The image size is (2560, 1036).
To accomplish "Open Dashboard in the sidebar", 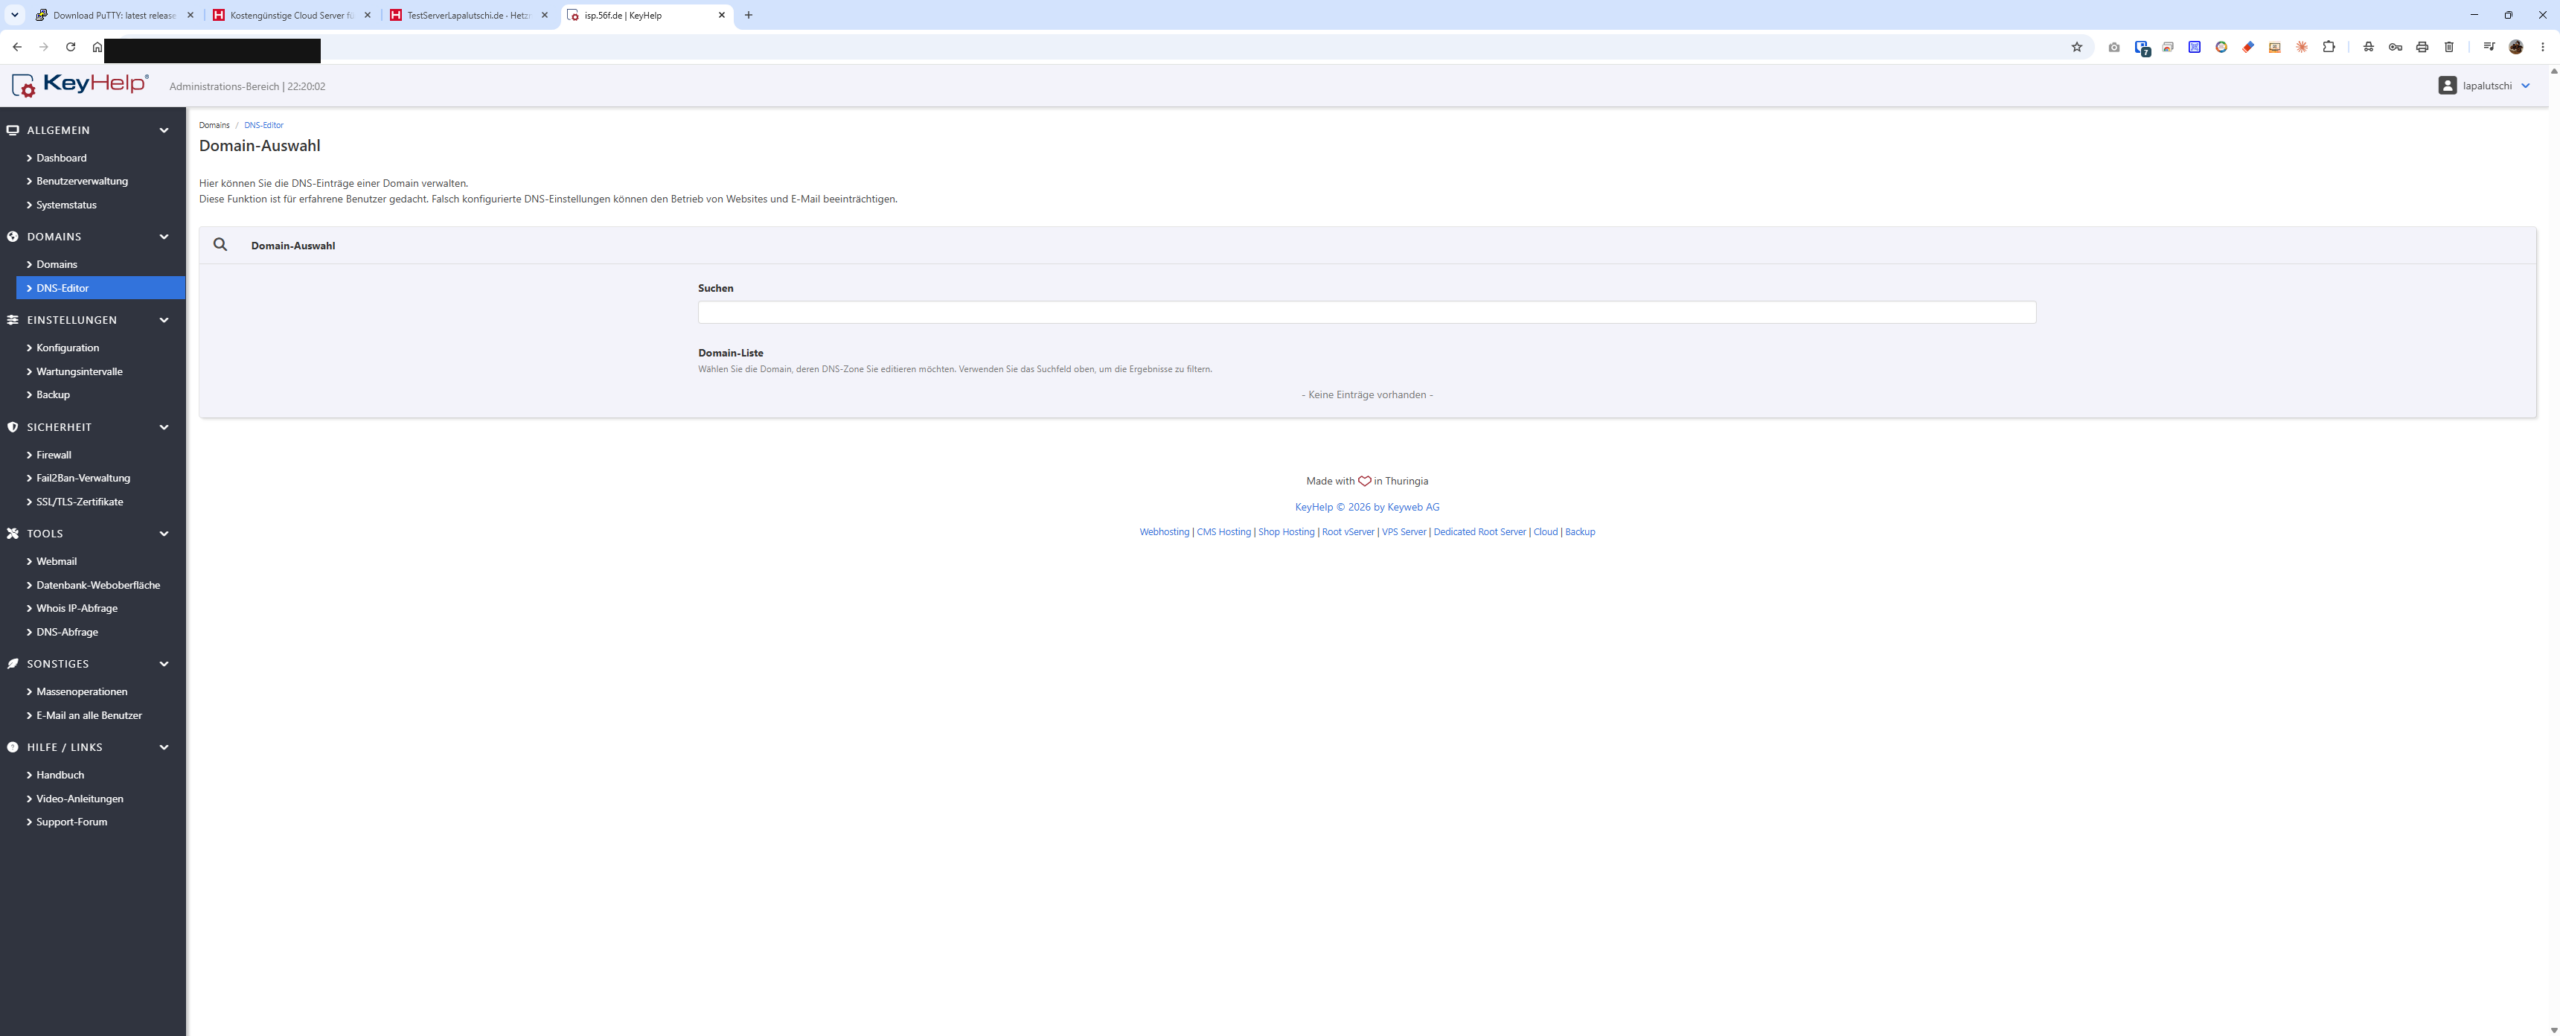I will [x=61, y=158].
